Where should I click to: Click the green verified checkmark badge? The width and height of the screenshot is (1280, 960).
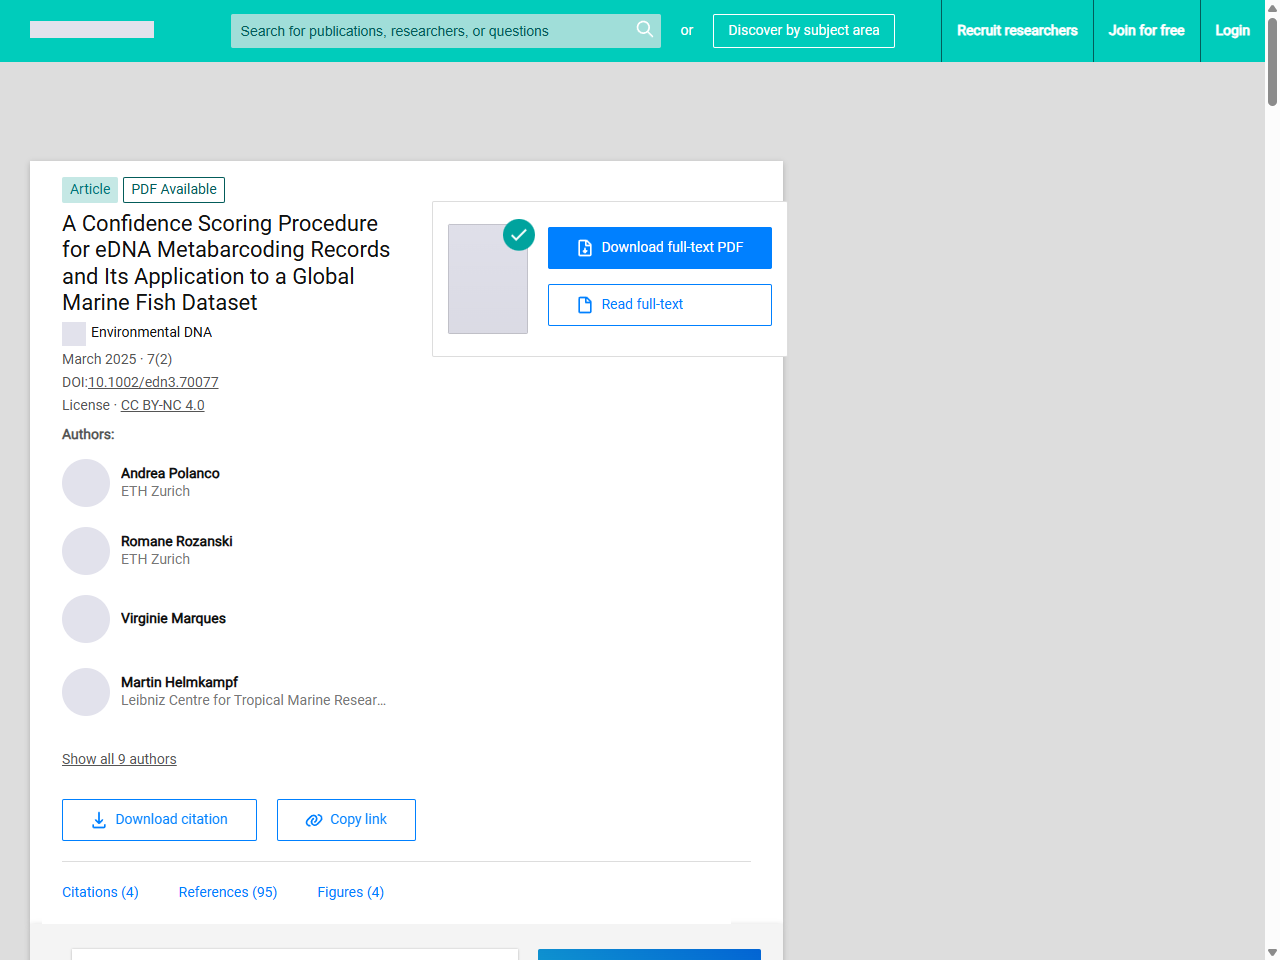click(518, 235)
